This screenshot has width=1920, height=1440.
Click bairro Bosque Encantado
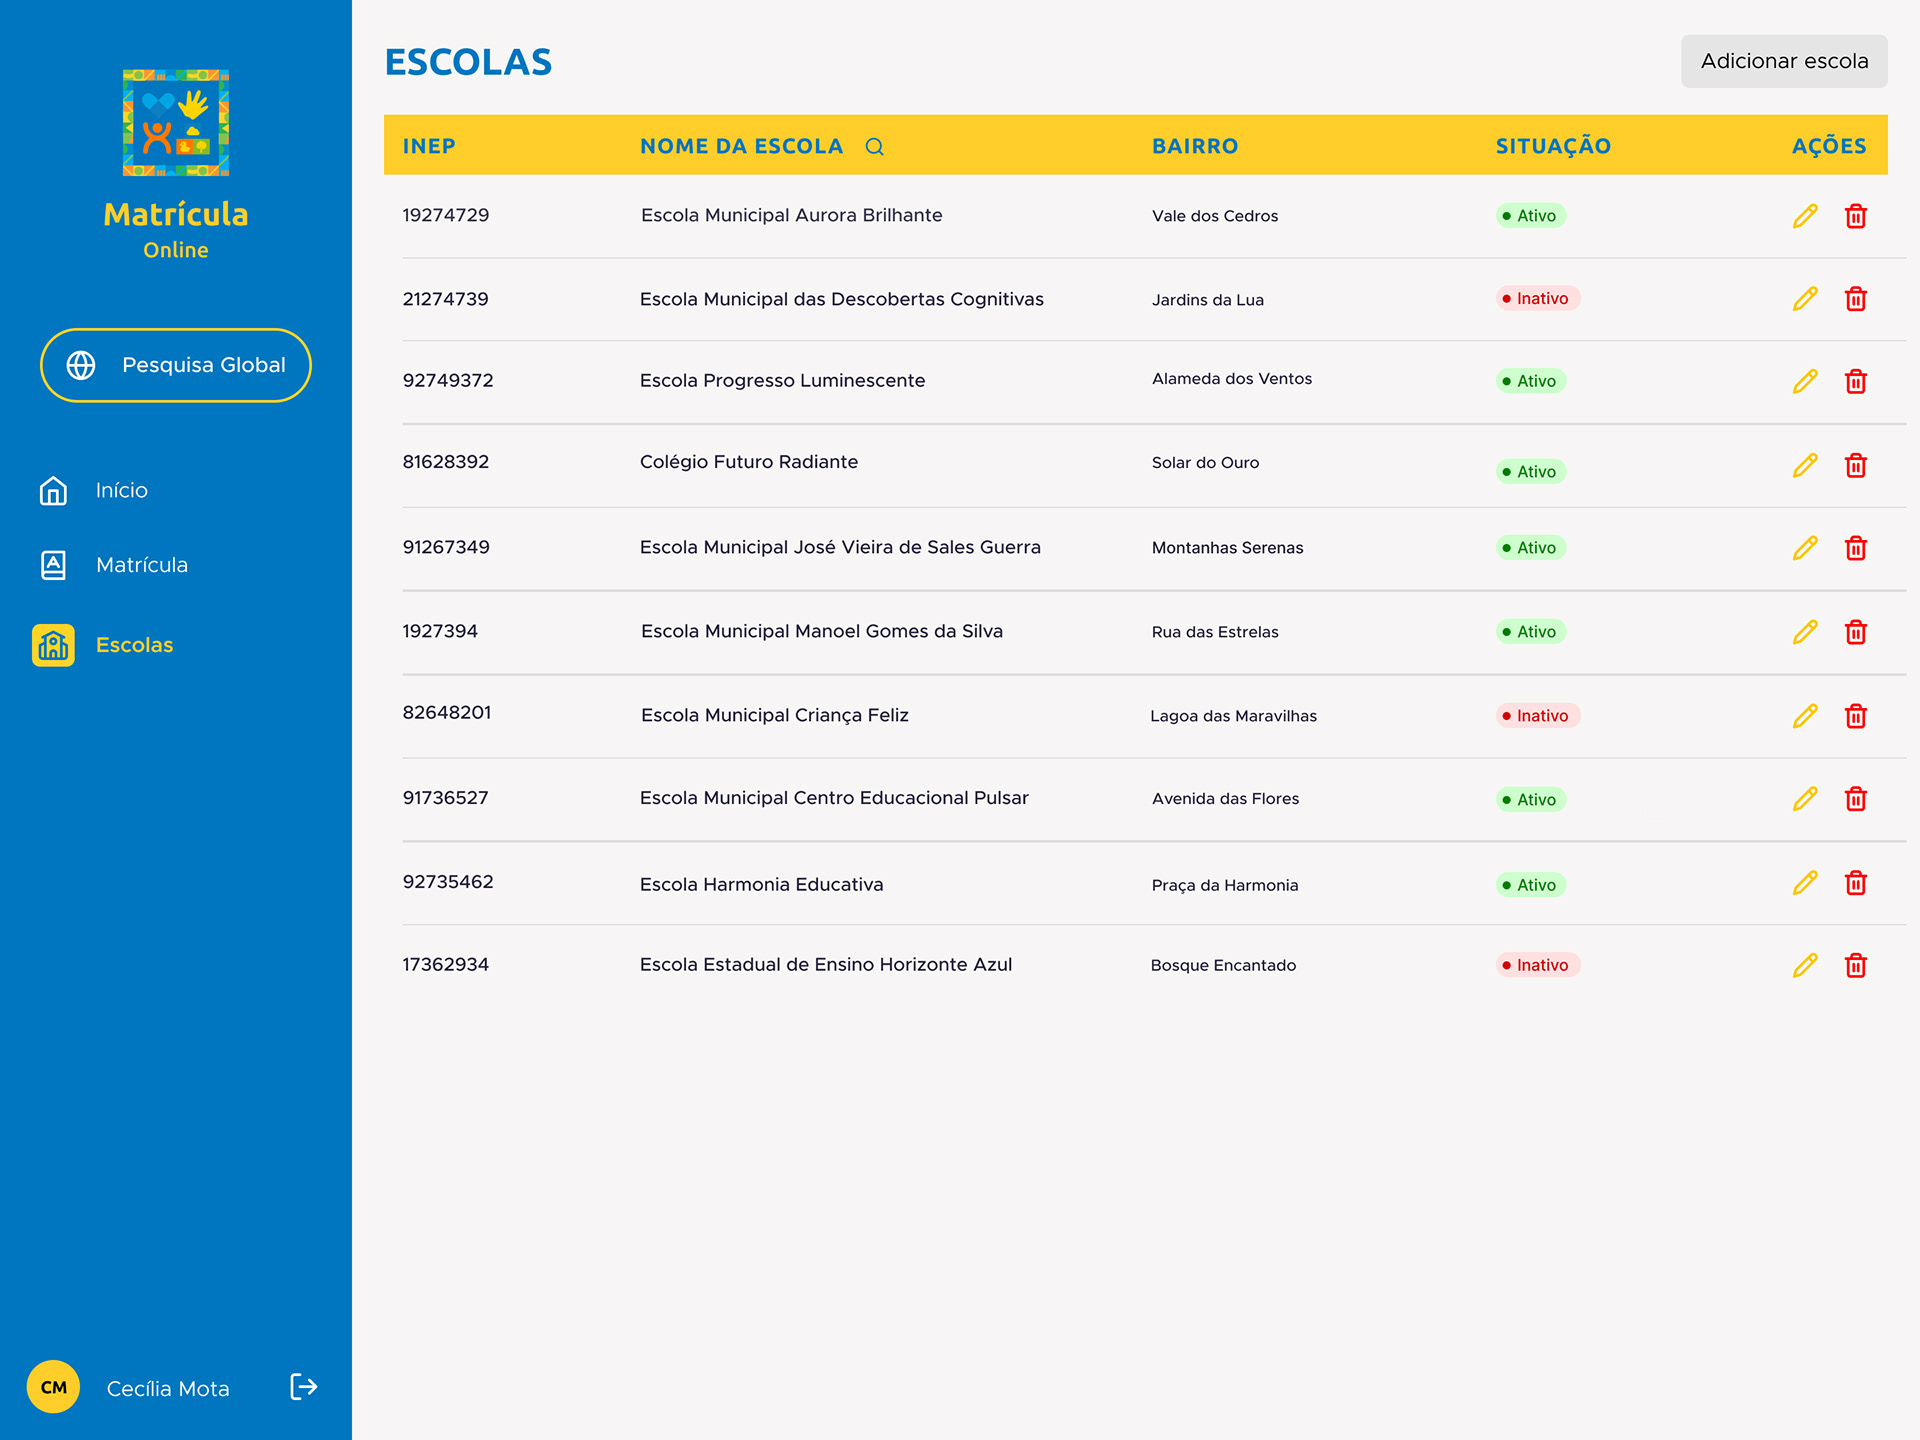pos(1223,965)
